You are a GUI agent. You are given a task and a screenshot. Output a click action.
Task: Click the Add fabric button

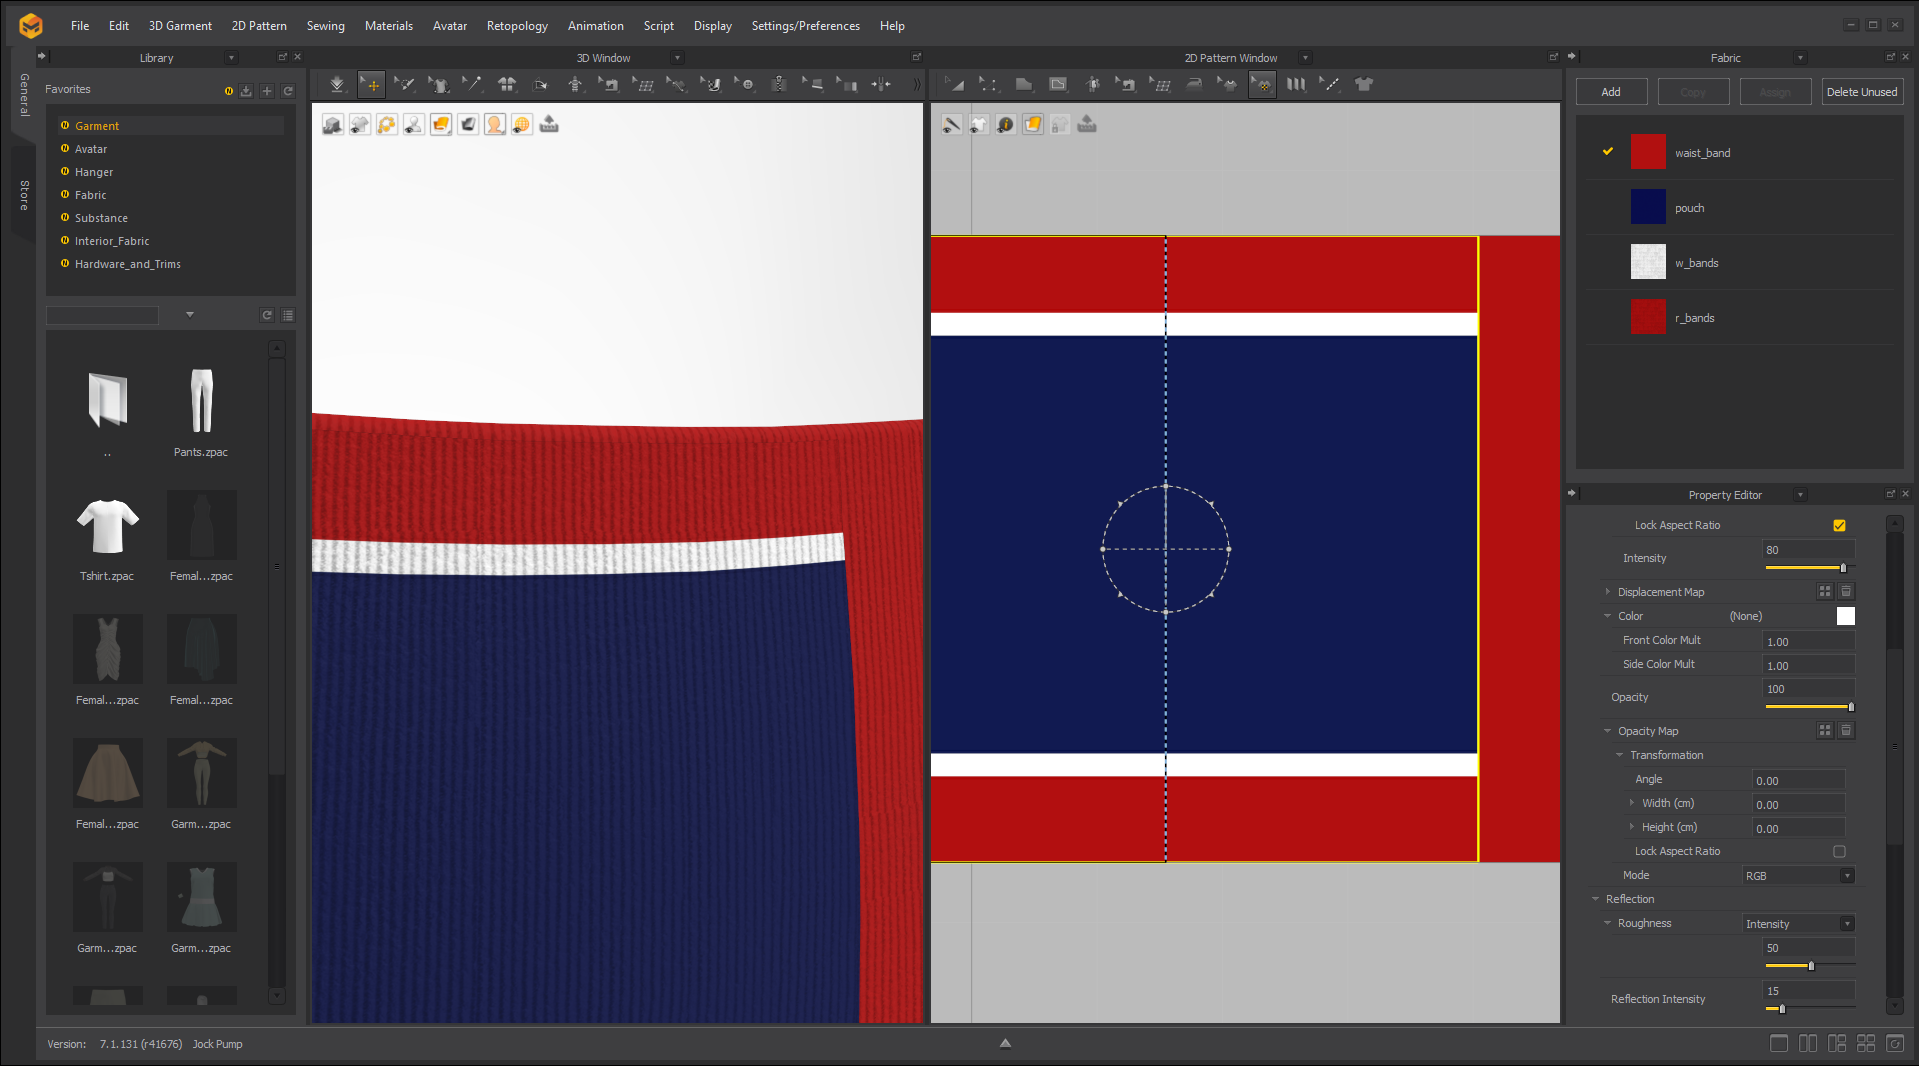1610,92
